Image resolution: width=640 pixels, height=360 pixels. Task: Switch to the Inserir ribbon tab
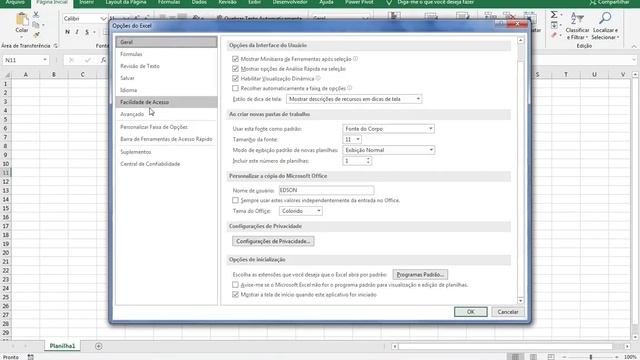click(x=86, y=2)
